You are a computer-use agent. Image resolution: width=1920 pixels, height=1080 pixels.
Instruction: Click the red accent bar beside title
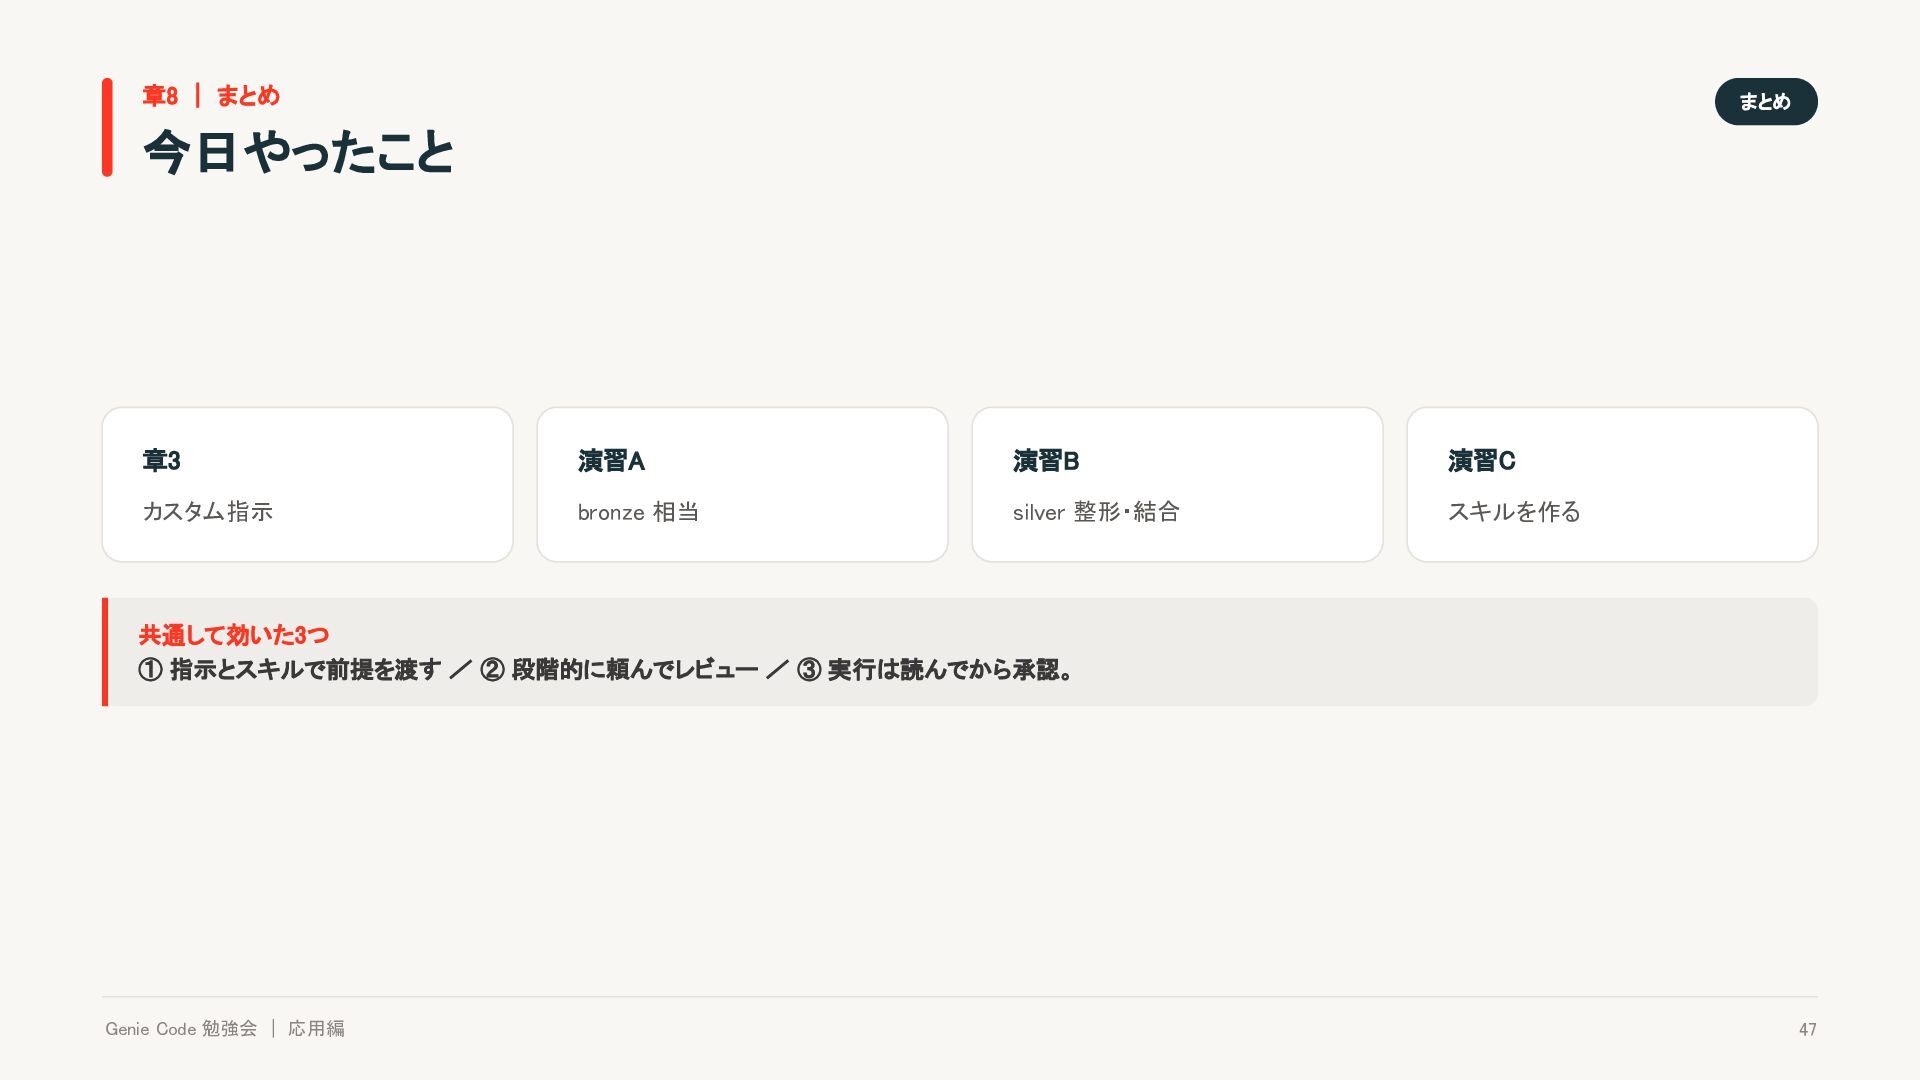tap(107, 127)
